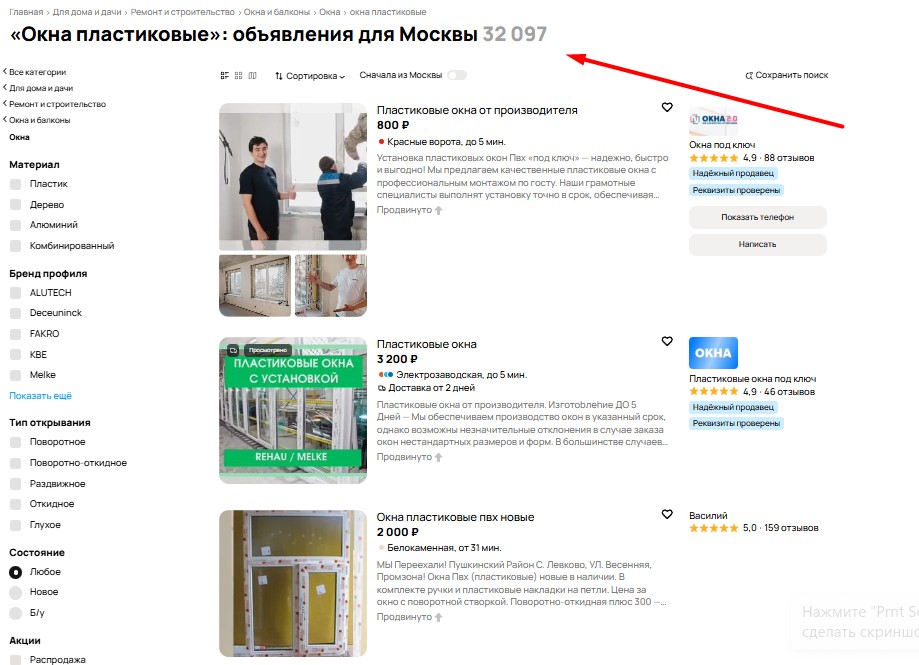This screenshot has height=665, width=919.
Task: Open the blue ОКНА seller logo
Action: click(713, 353)
